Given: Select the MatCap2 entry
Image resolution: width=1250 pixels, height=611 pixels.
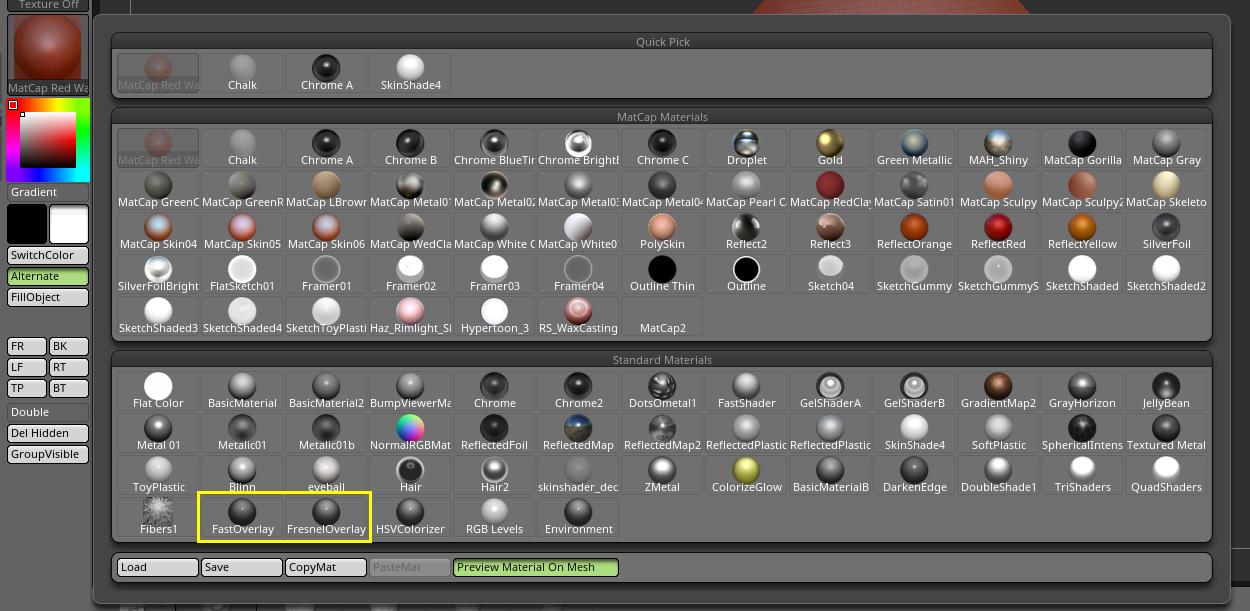Looking at the screenshot, I should click(662, 316).
